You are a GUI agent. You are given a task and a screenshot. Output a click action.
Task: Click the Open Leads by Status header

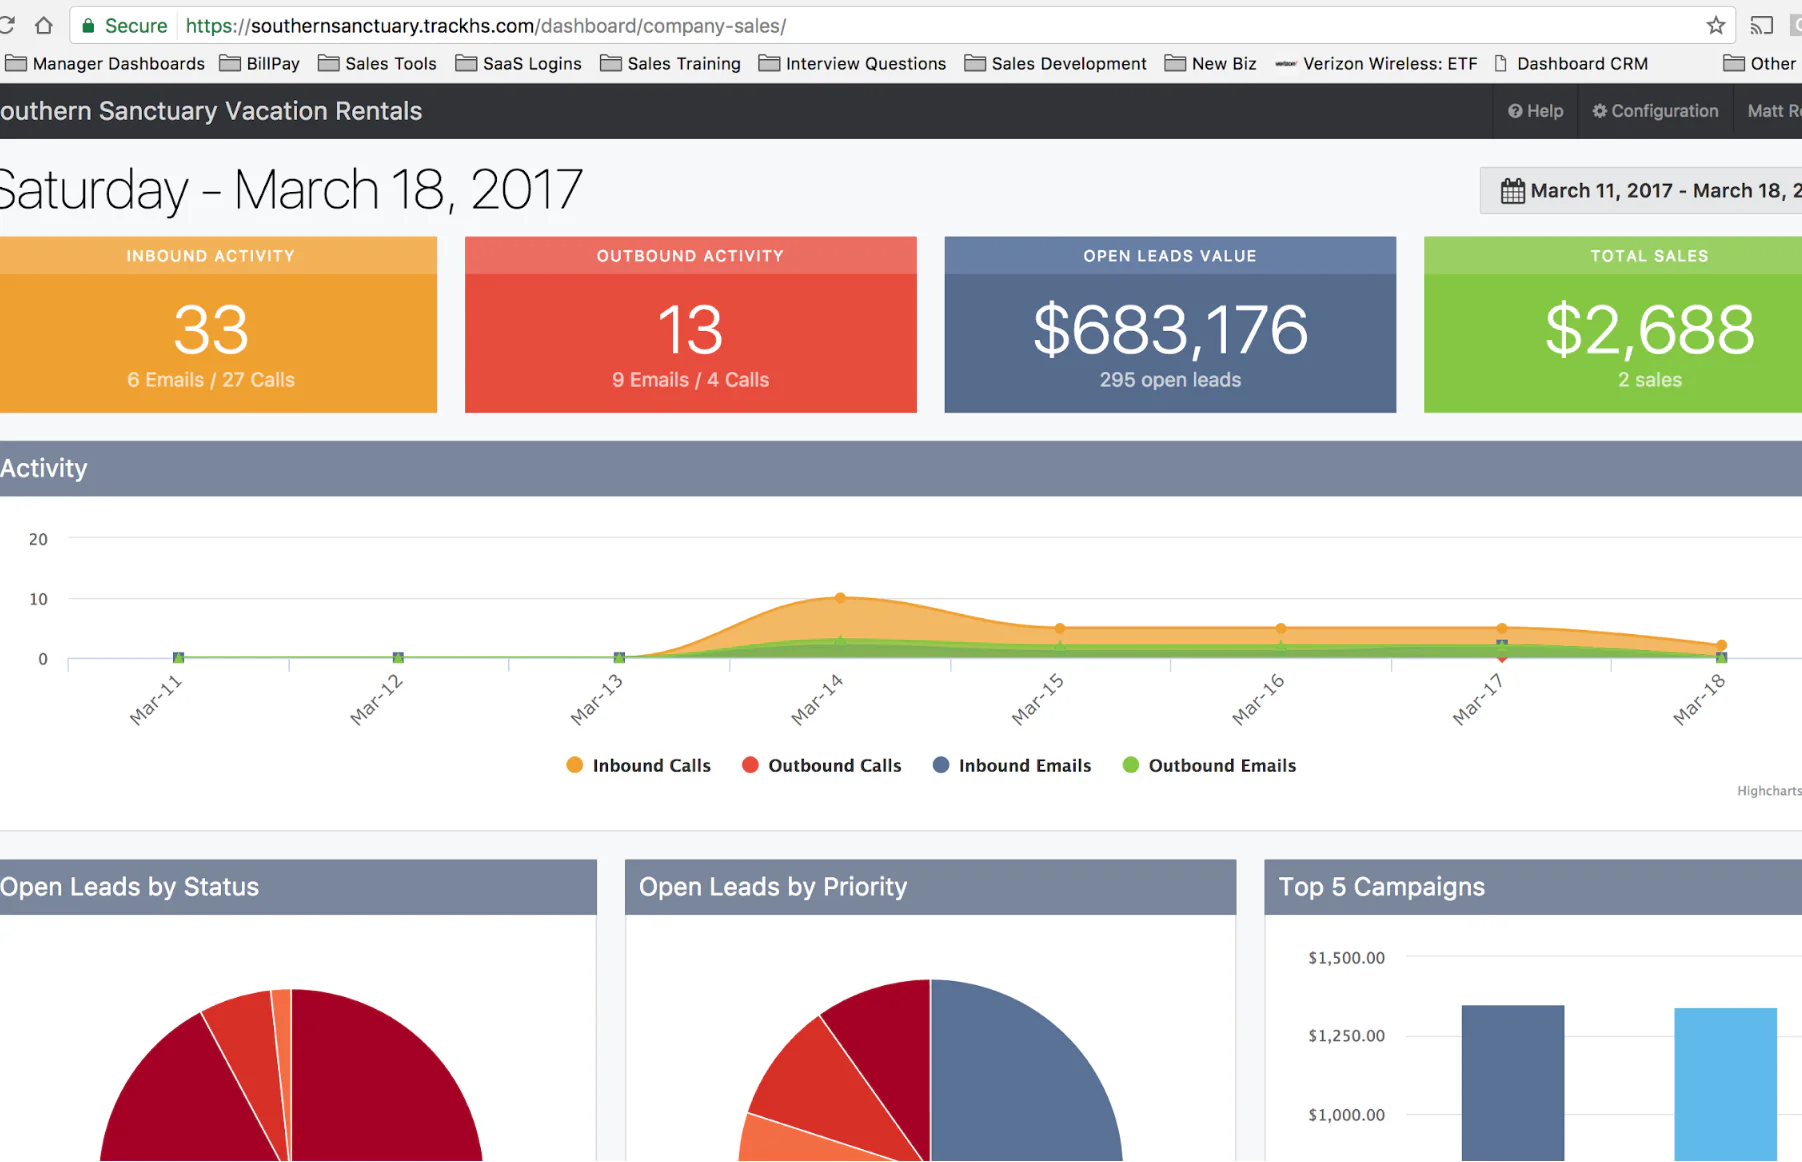[x=298, y=887]
